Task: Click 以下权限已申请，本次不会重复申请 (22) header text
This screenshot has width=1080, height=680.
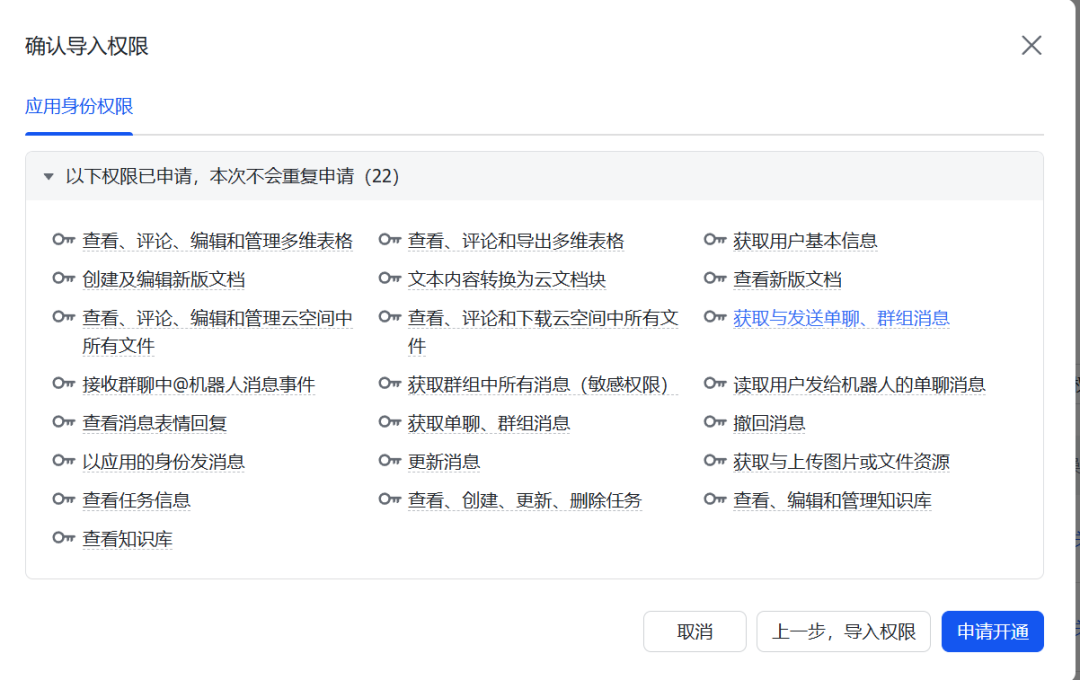Action: 232,176
